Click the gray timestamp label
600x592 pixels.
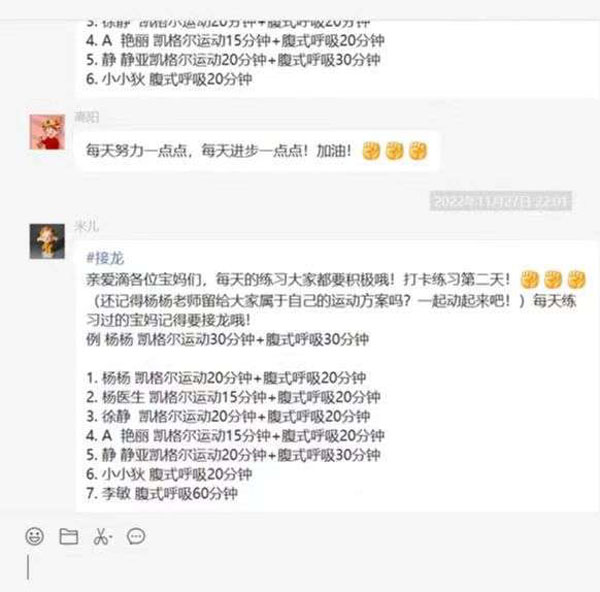tap(501, 201)
